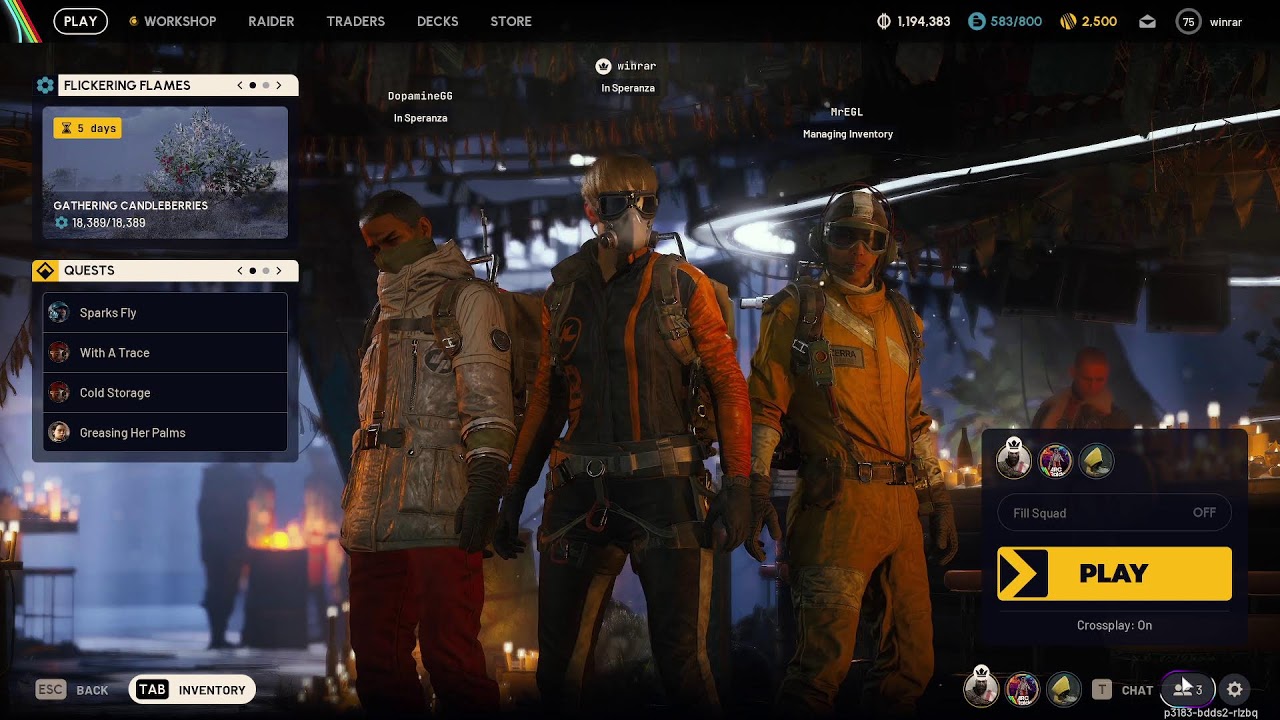Select the second Quests page dot
Image resolution: width=1280 pixels, height=720 pixels.
(265, 270)
